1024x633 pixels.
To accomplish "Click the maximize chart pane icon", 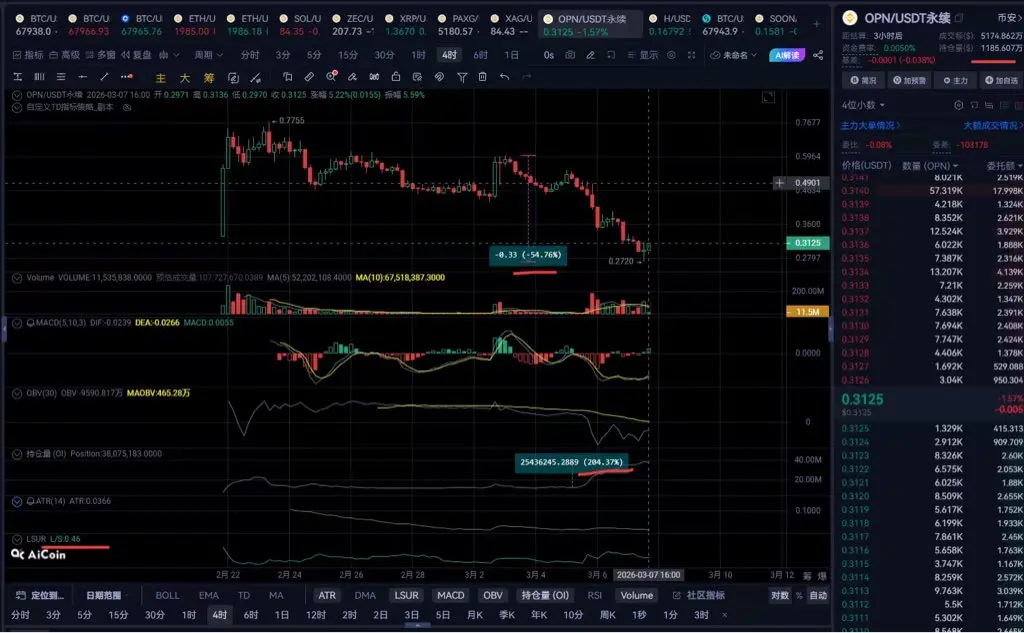I will (769, 97).
